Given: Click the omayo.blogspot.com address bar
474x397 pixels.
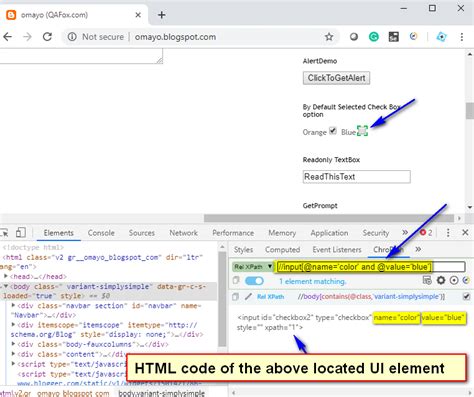Looking at the screenshot, I should (x=200, y=37).
